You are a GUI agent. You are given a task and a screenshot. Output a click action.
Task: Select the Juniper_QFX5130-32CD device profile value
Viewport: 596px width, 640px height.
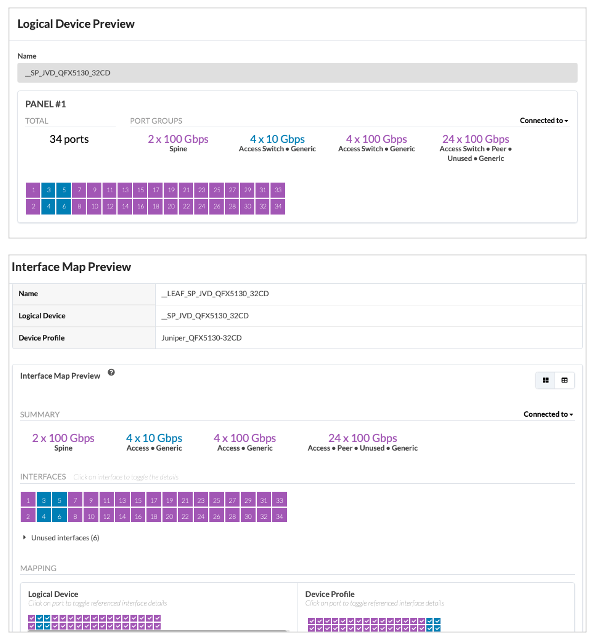click(x=202, y=338)
